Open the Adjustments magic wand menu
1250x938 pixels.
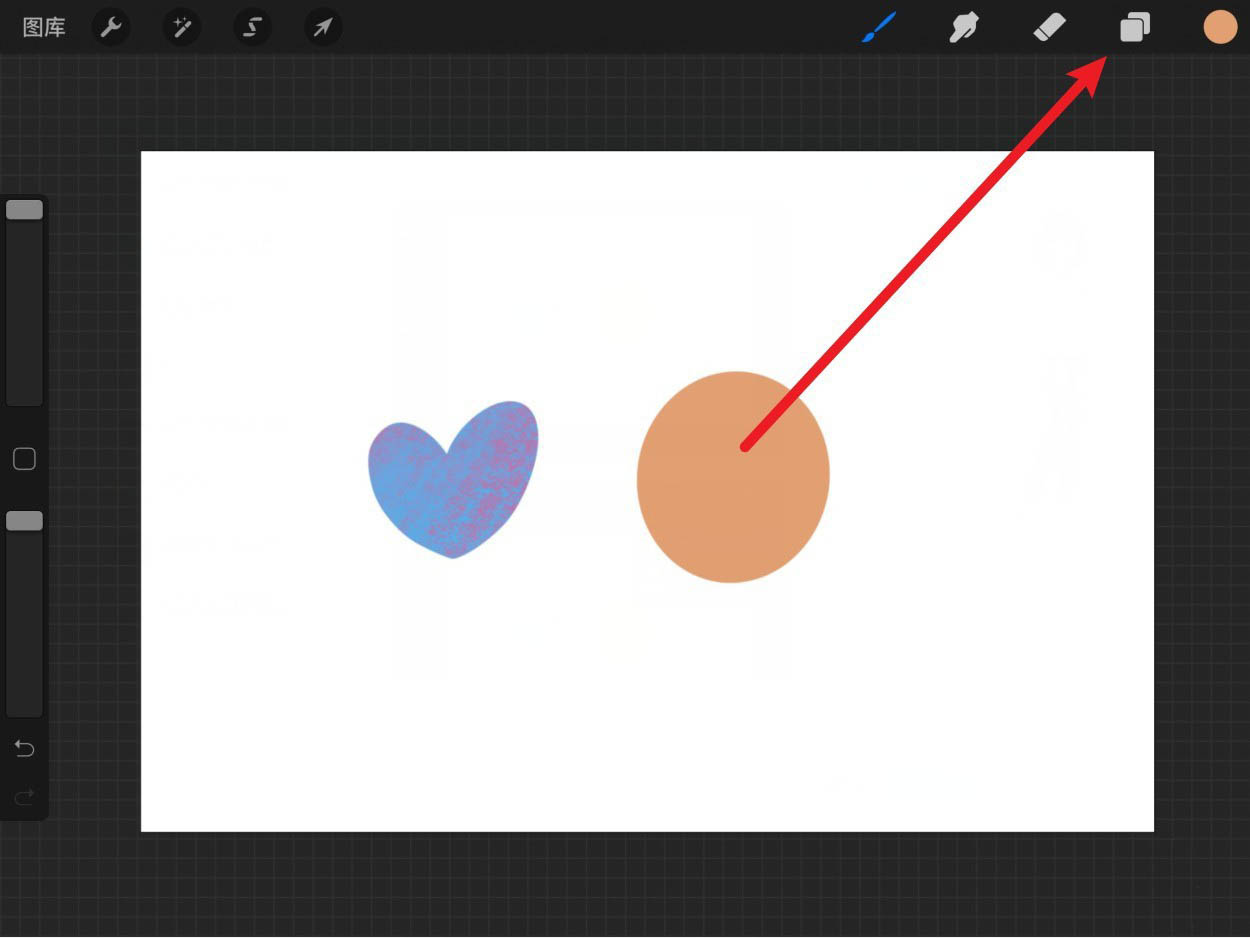point(182,28)
